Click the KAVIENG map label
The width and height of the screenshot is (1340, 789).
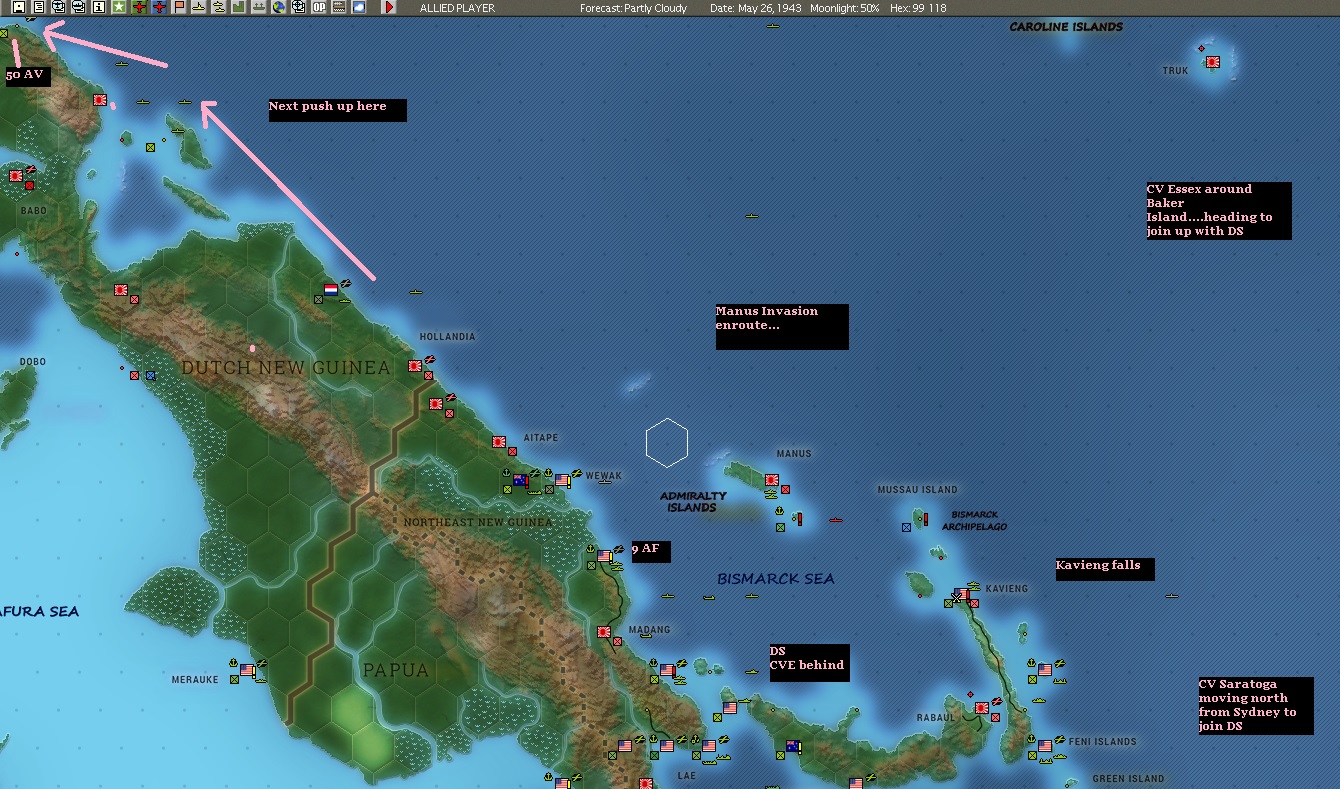pos(1006,589)
